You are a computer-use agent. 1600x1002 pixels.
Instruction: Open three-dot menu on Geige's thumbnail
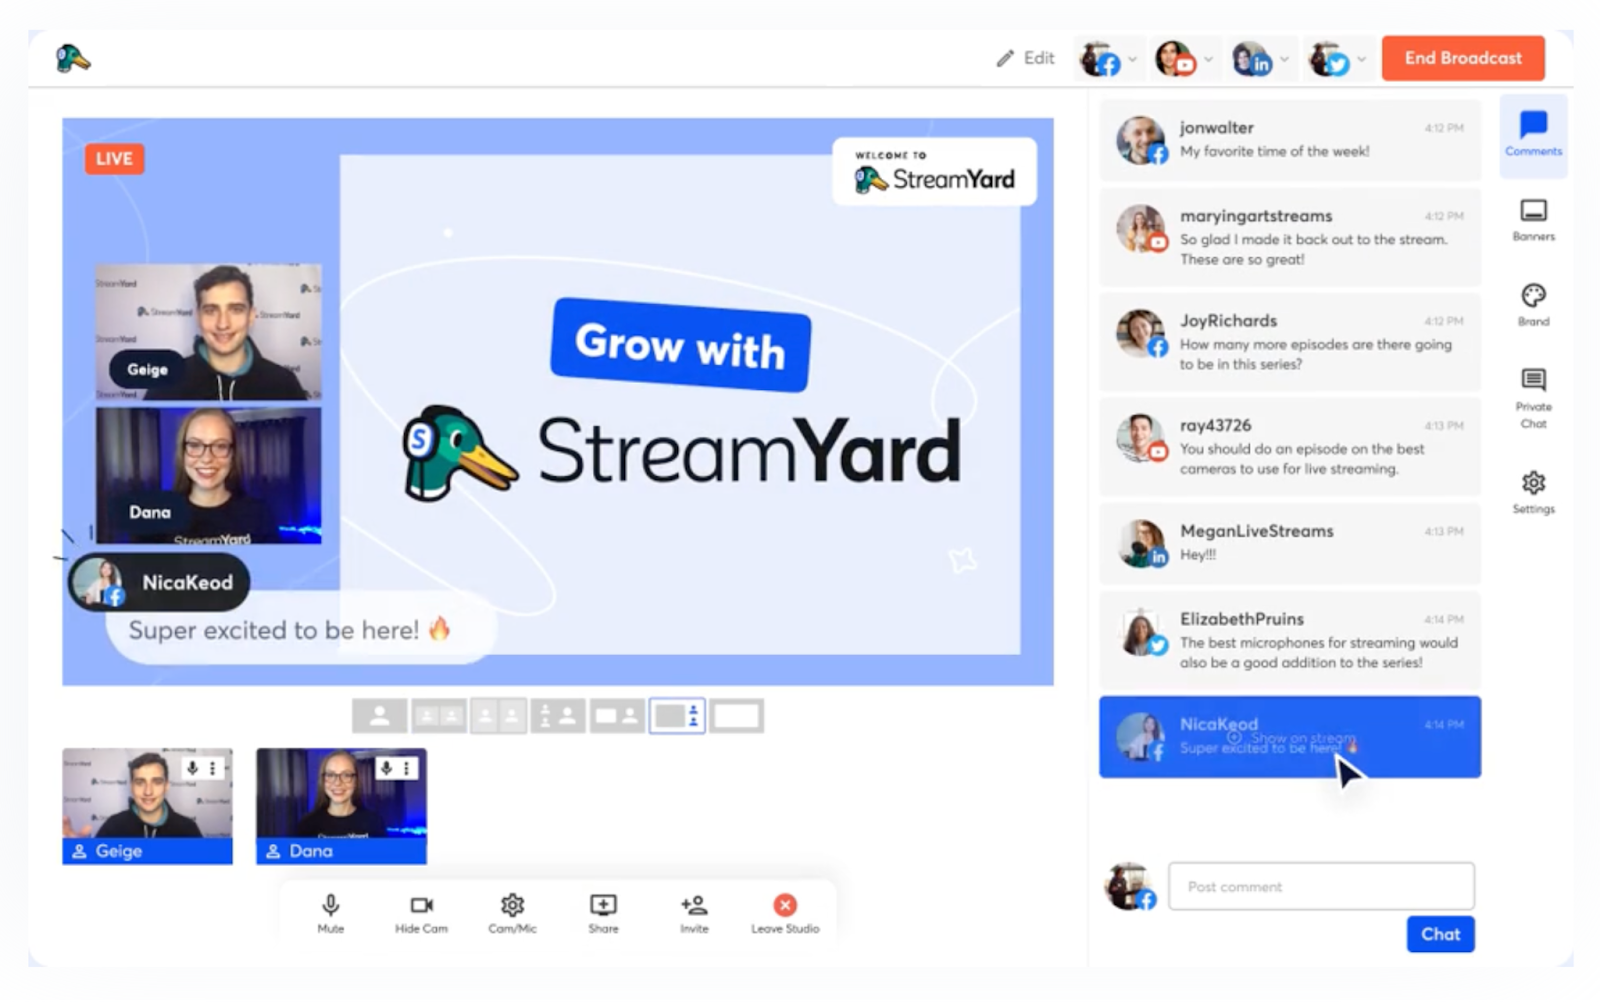(212, 768)
